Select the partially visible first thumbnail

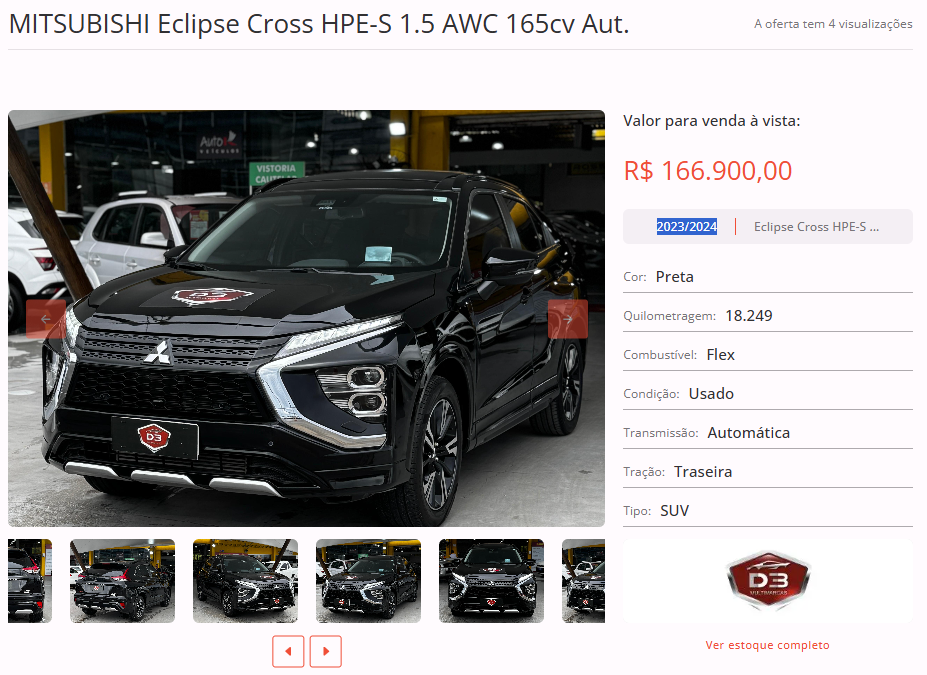pyautogui.click(x=30, y=581)
